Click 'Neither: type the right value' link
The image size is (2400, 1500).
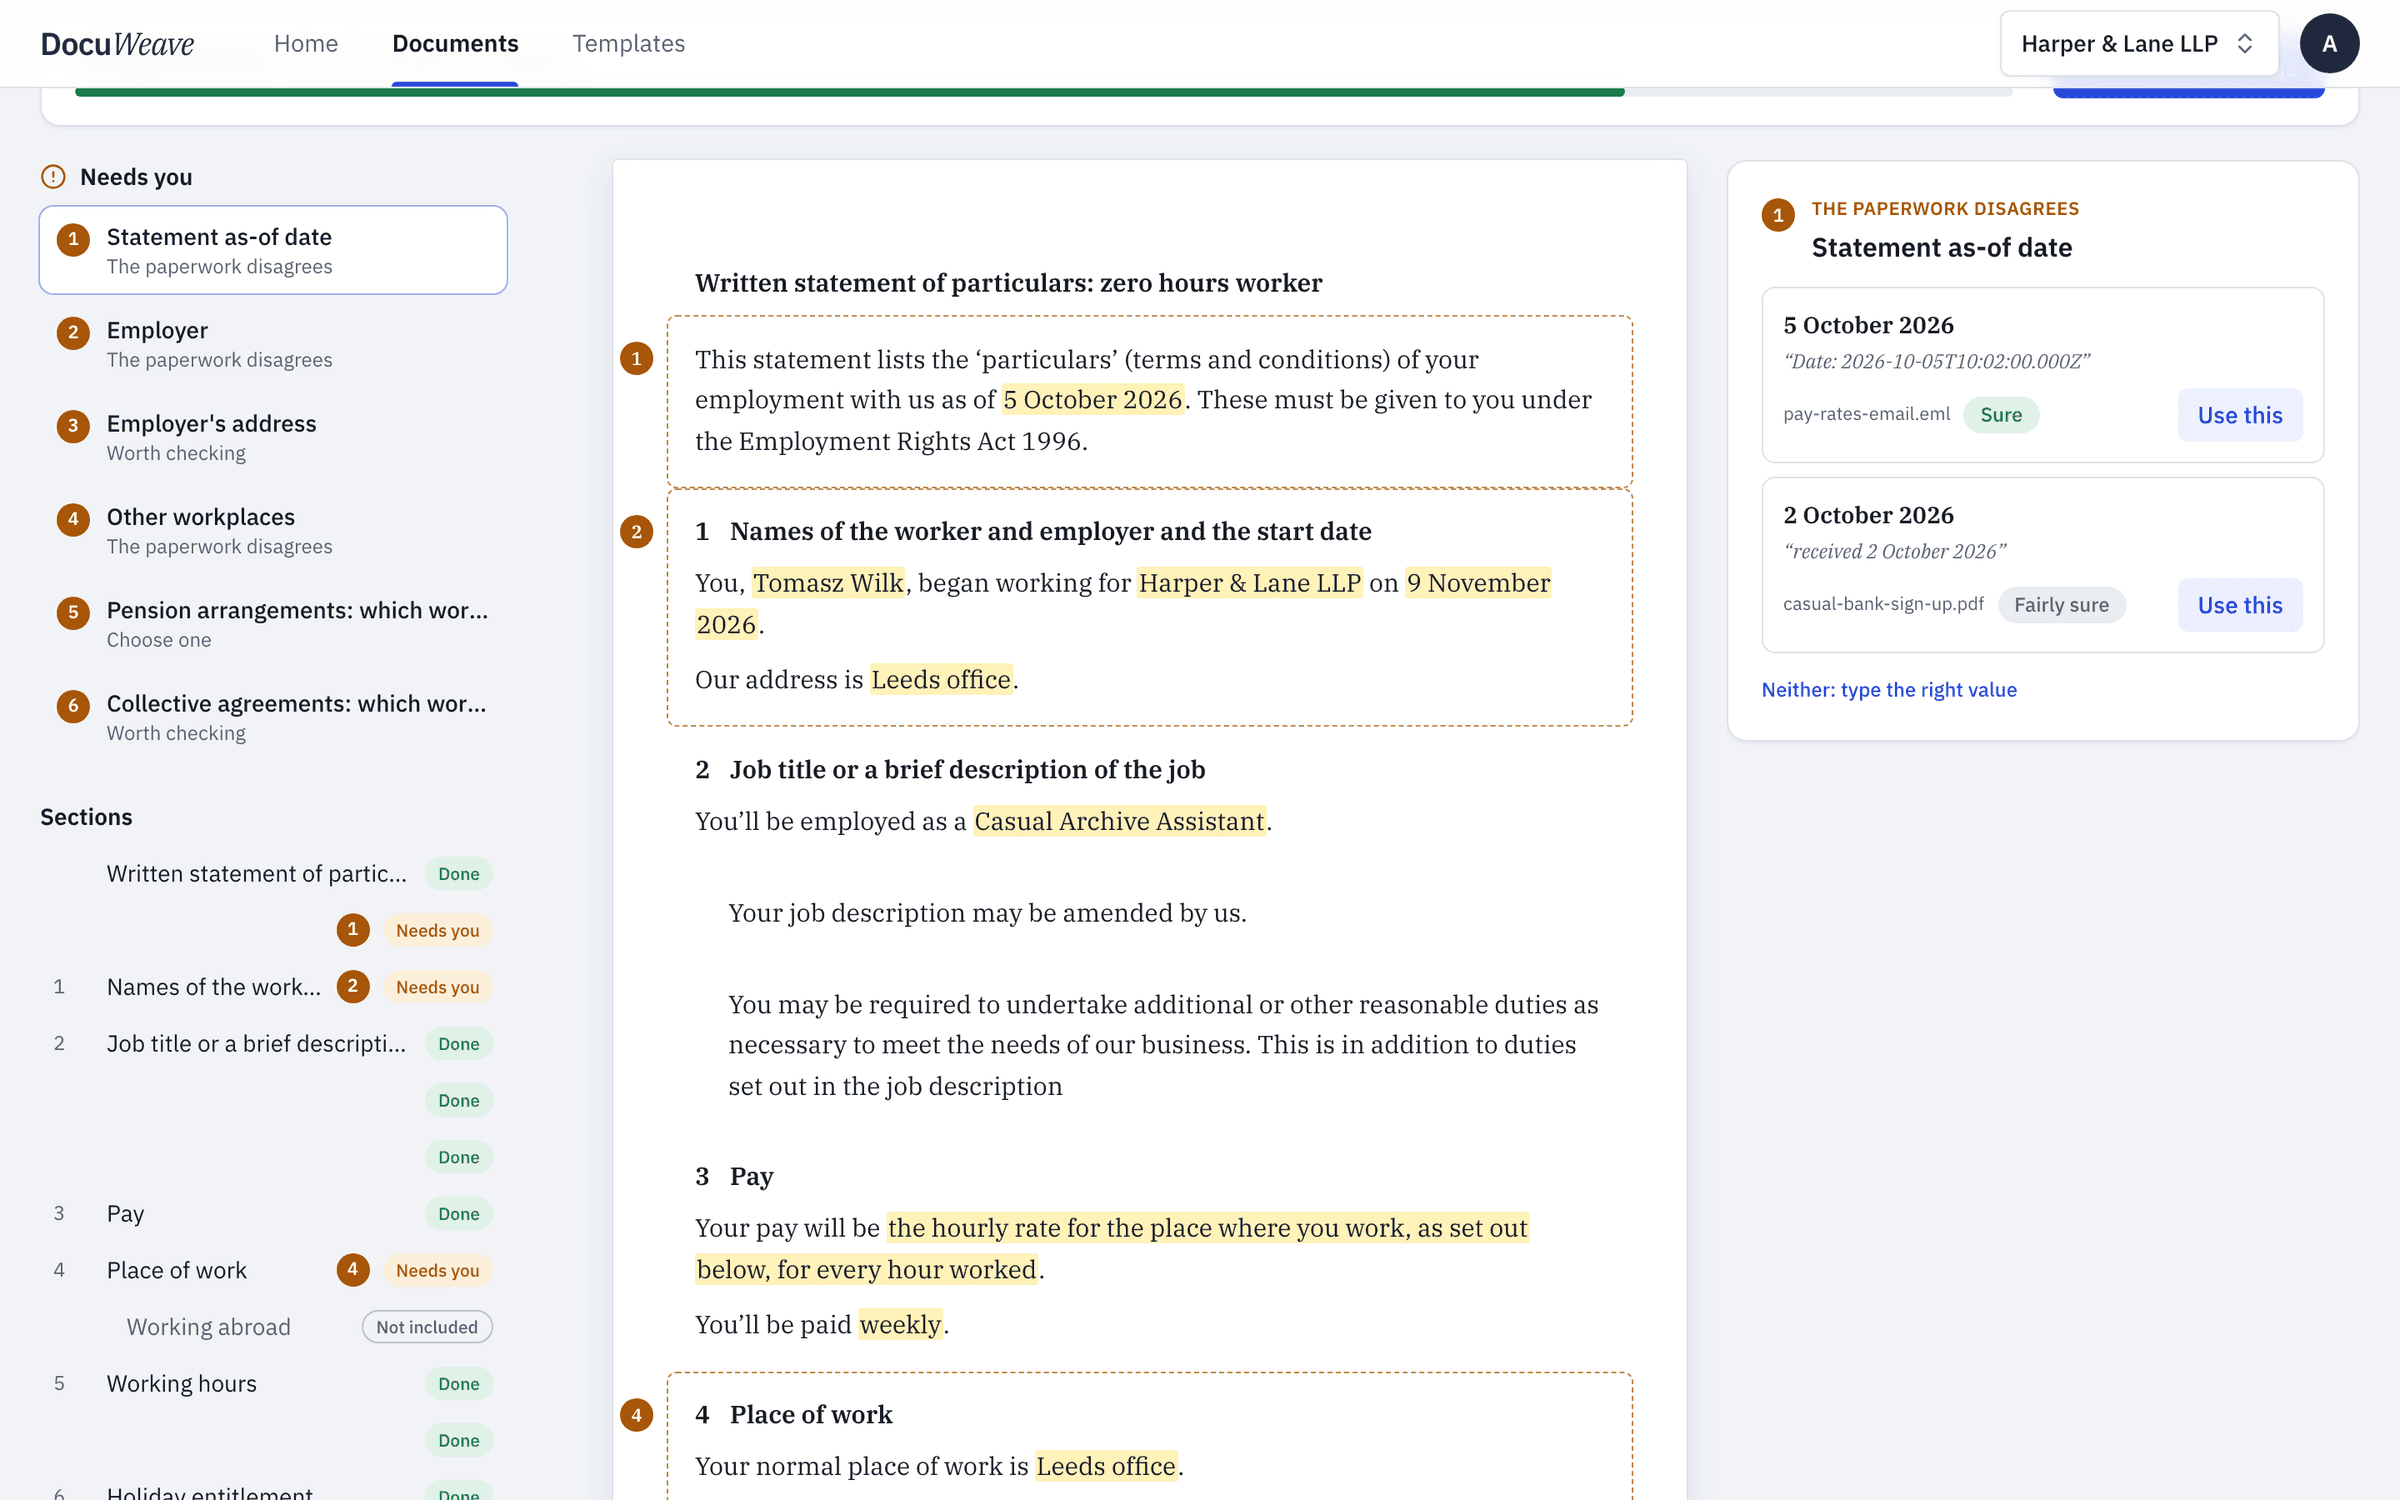[1889, 689]
